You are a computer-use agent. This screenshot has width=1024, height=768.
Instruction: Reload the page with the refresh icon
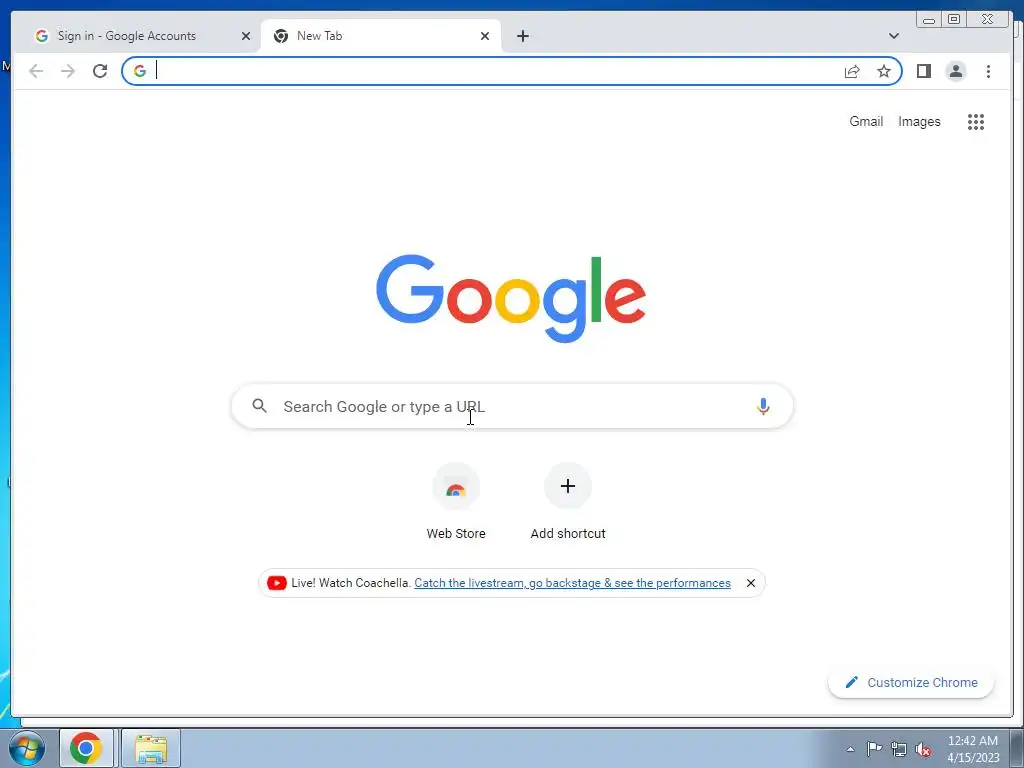point(100,71)
